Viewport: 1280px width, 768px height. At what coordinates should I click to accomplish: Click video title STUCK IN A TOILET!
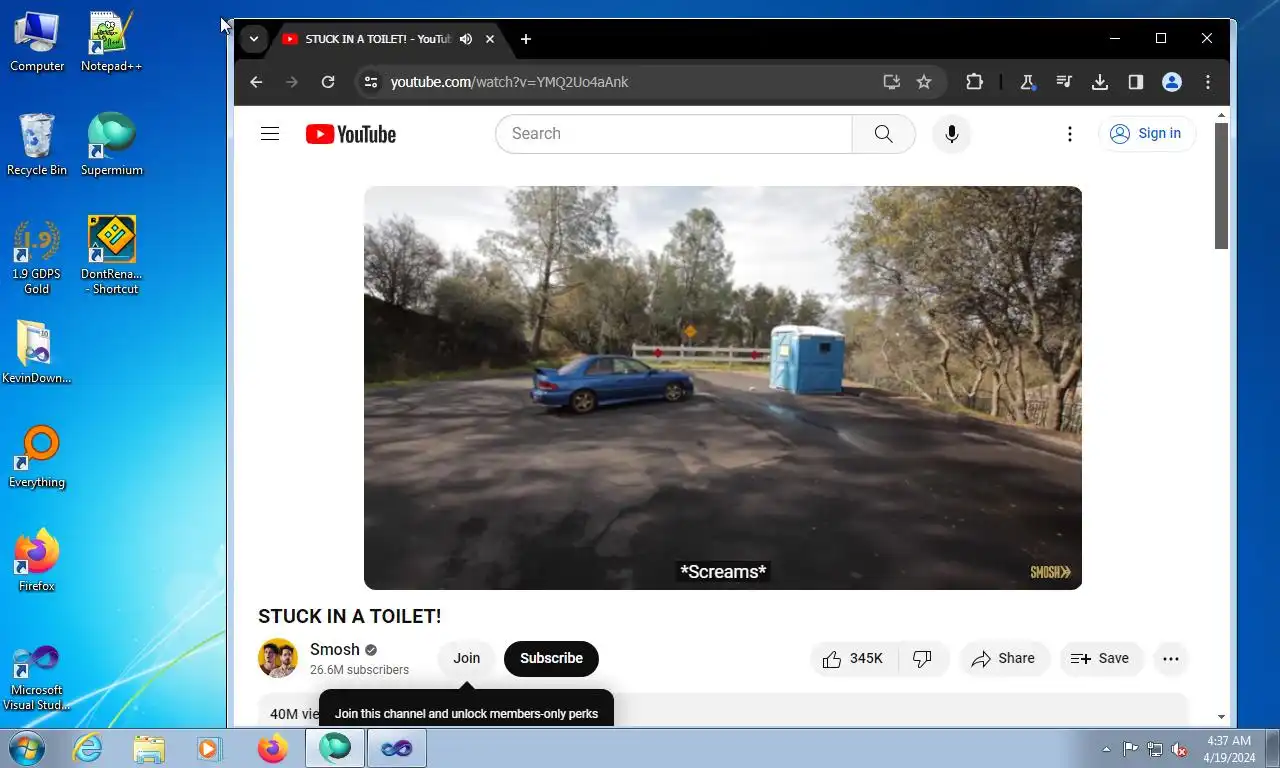click(x=350, y=616)
